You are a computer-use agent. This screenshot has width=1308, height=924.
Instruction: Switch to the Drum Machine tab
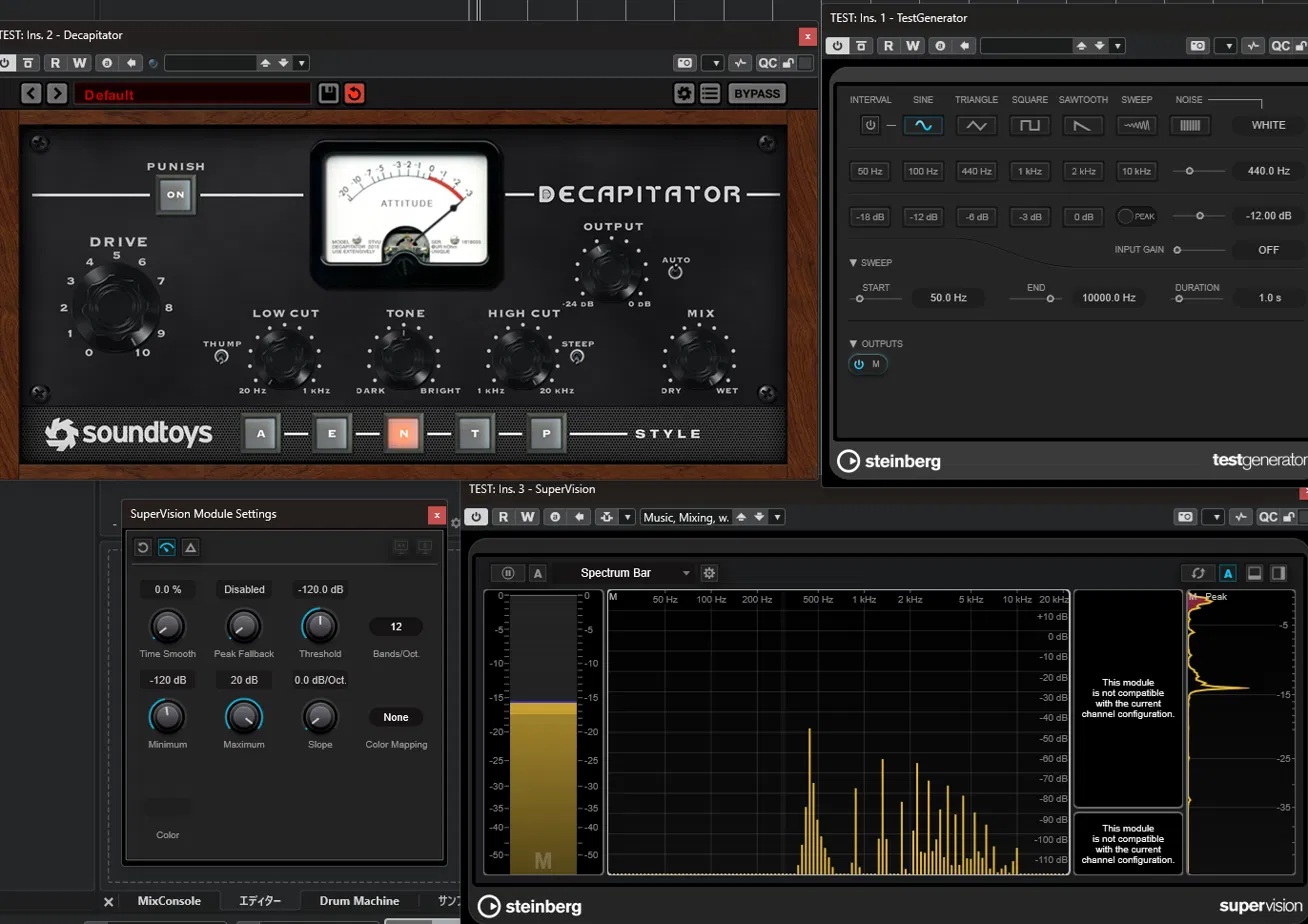pyautogui.click(x=360, y=901)
